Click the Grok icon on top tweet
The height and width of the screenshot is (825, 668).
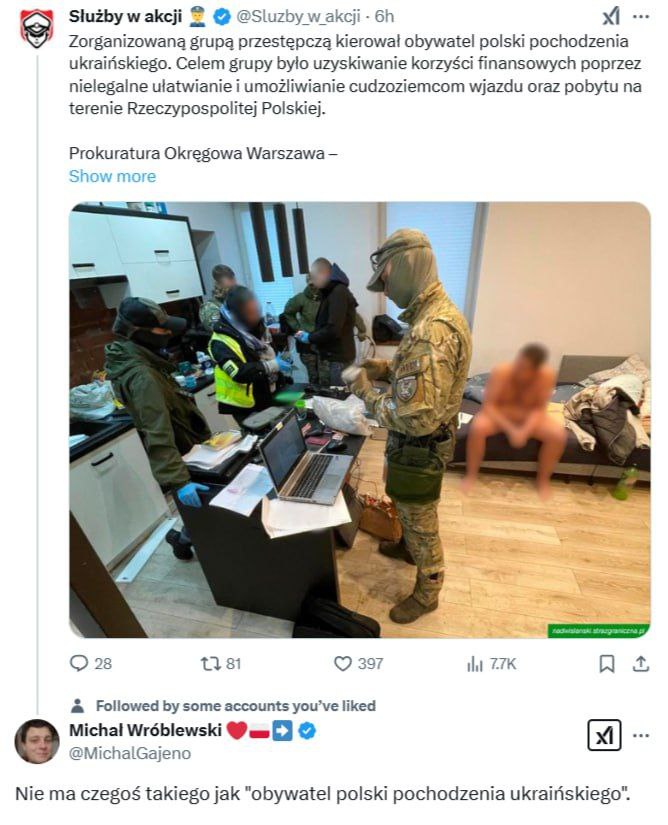[x=611, y=17]
